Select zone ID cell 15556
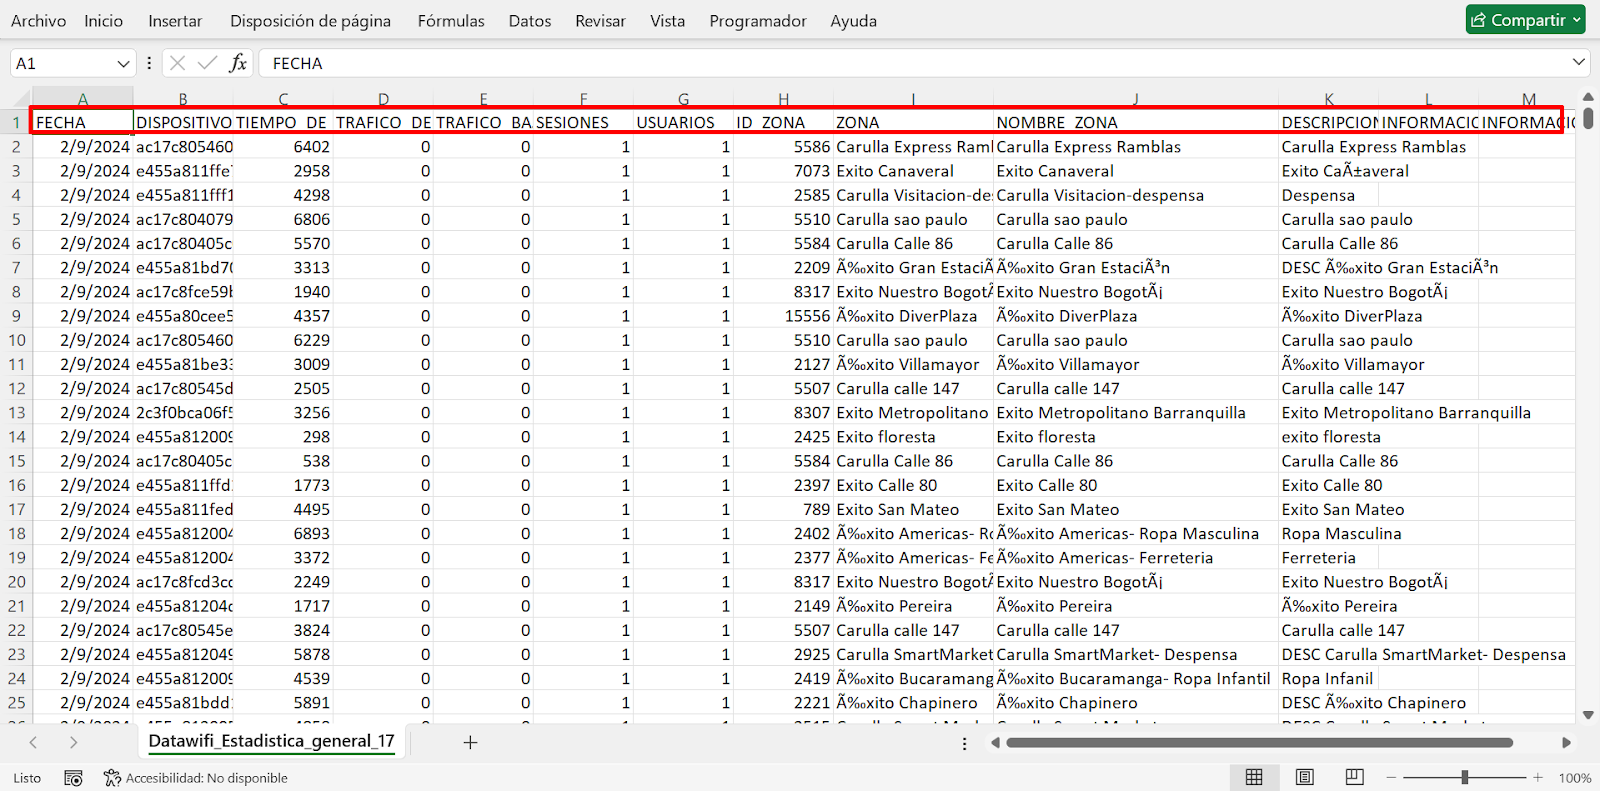This screenshot has height=791, width=1600. click(x=784, y=316)
